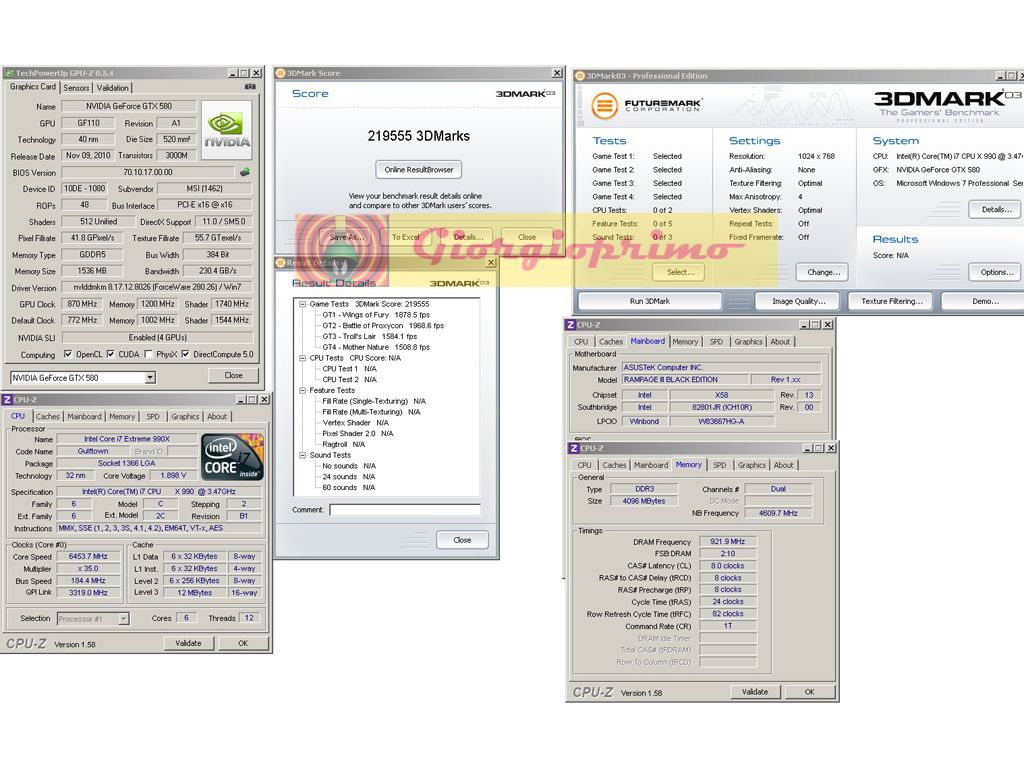The width and height of the screenshot is (1024, 768).
Task: Select the CPU tab in the CPU-Z Mainboard window
Action: pos(581,342)
